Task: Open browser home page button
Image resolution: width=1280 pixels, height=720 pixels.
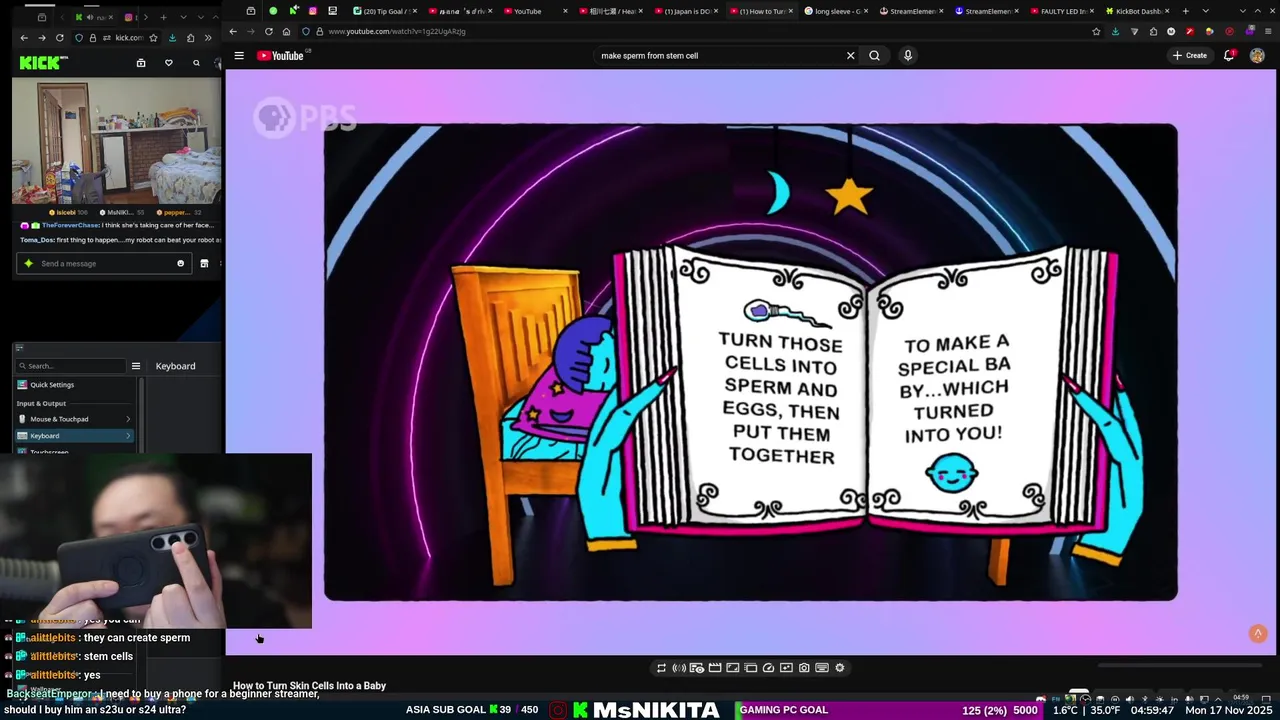Action: coord(286,31)
